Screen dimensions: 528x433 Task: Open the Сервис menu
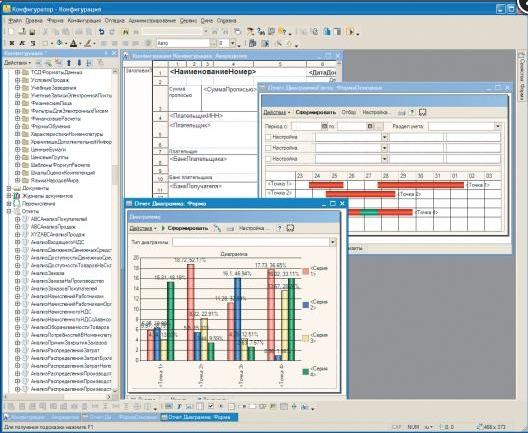click(188, 21)
